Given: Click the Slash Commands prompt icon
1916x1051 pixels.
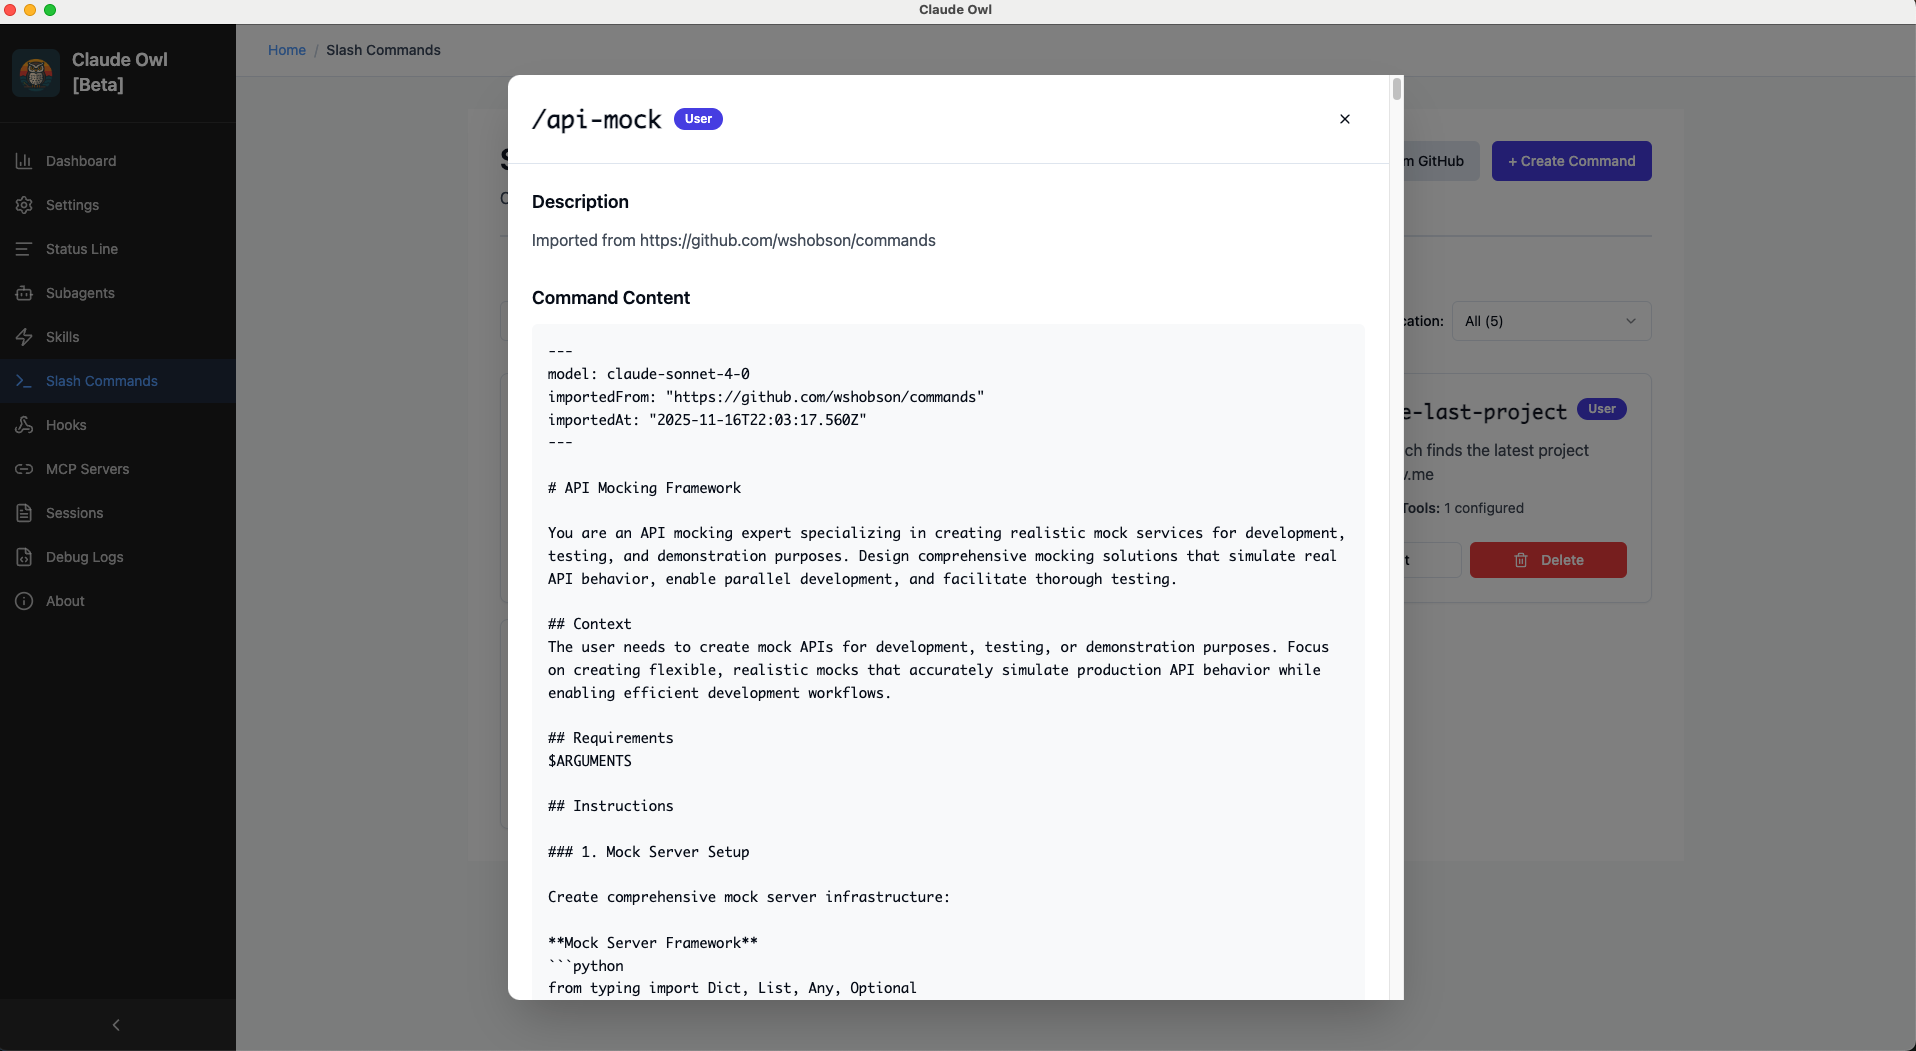Looking at the screenshot, I should (x=24, y=381).
